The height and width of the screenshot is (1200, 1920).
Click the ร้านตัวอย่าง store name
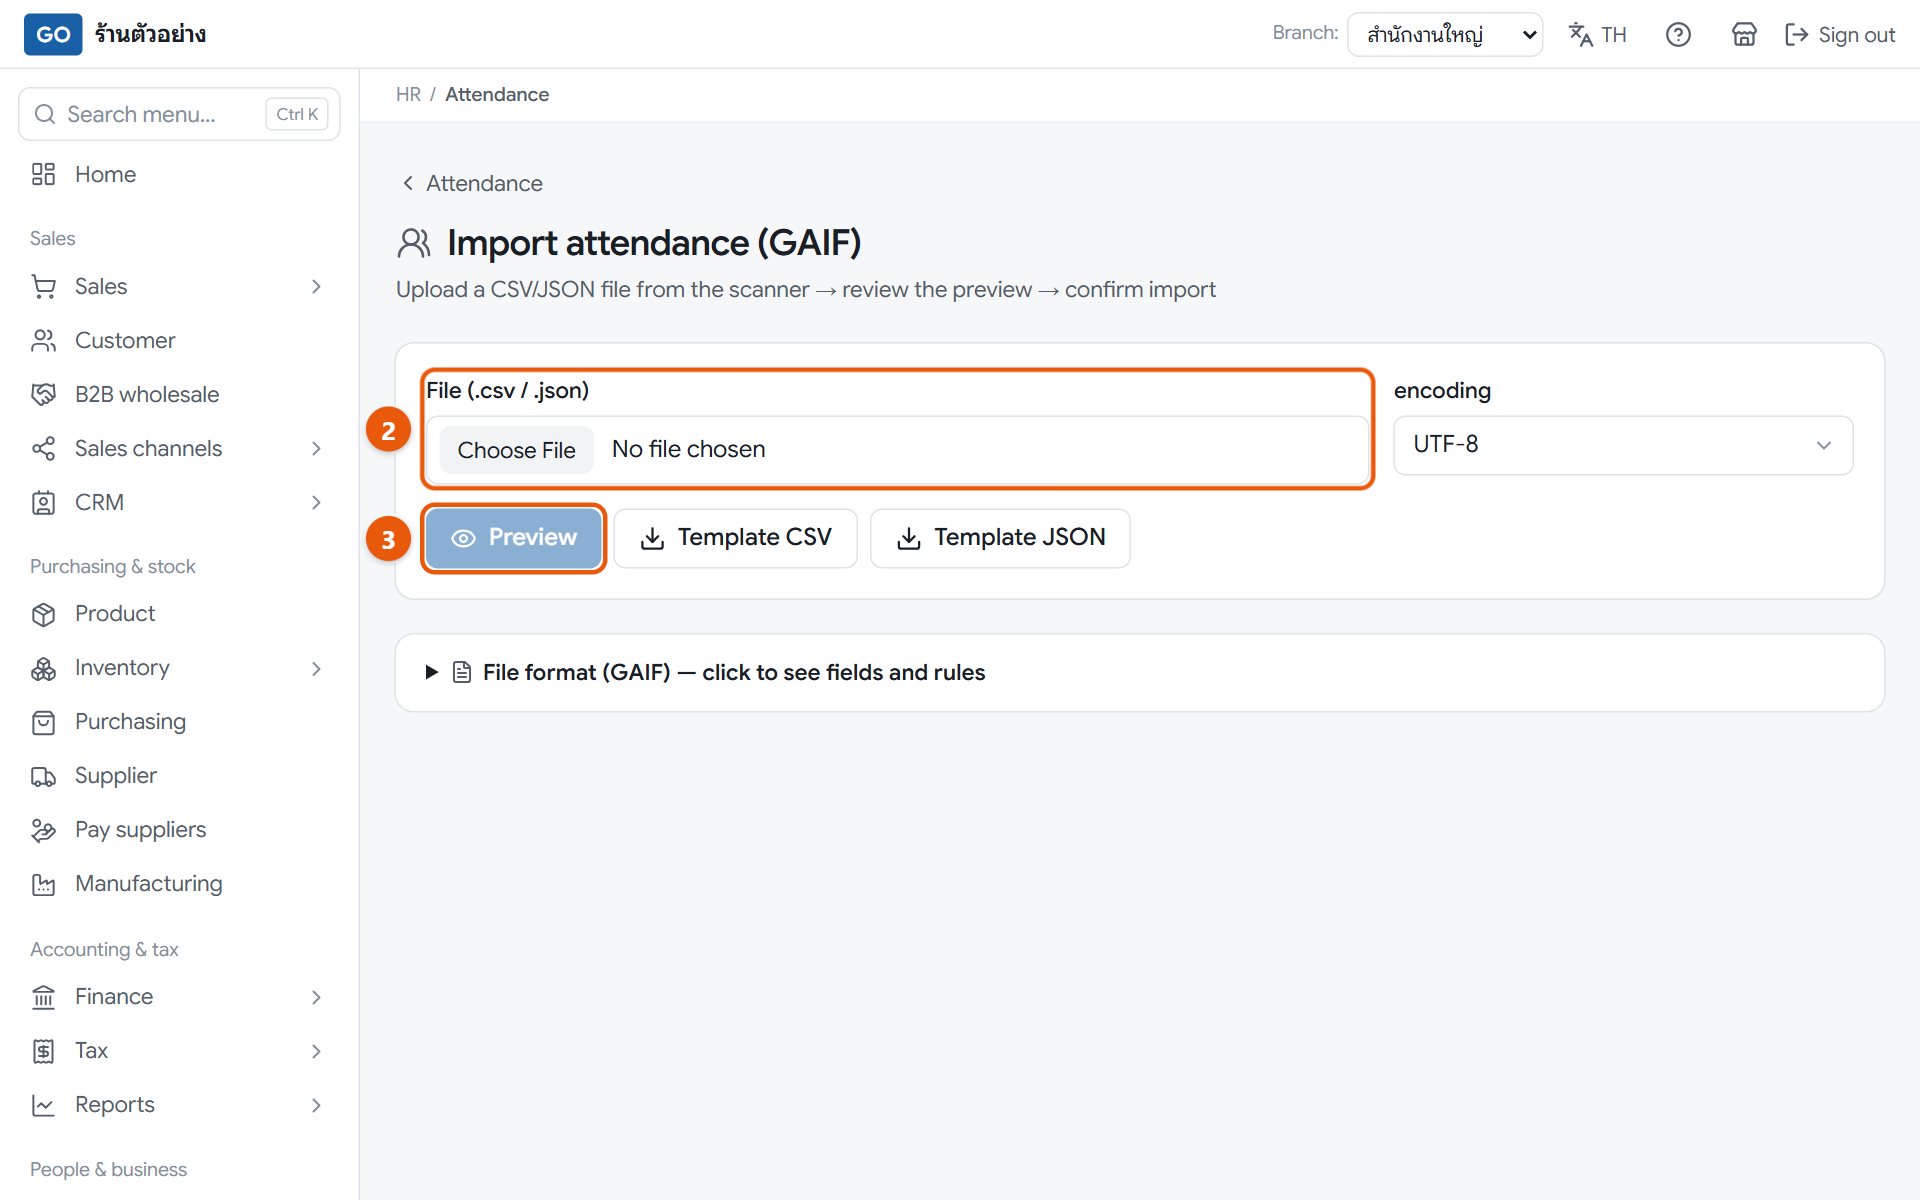point(151,34)
